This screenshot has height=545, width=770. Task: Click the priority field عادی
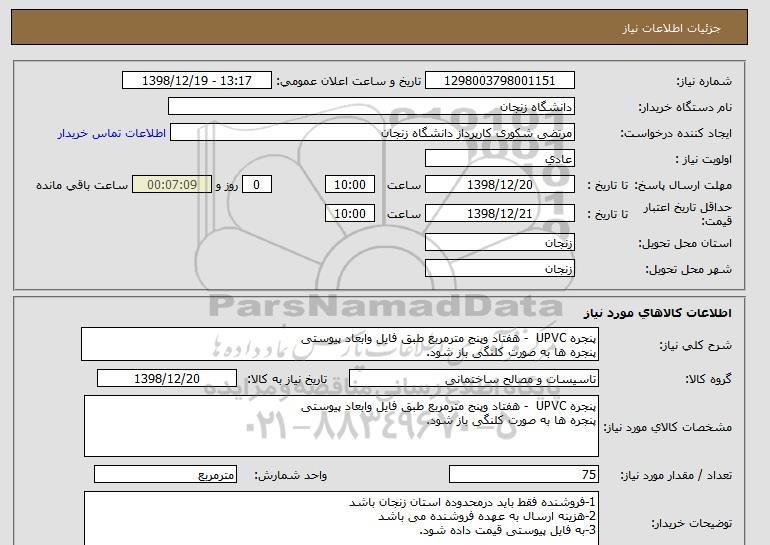(499, 159)
